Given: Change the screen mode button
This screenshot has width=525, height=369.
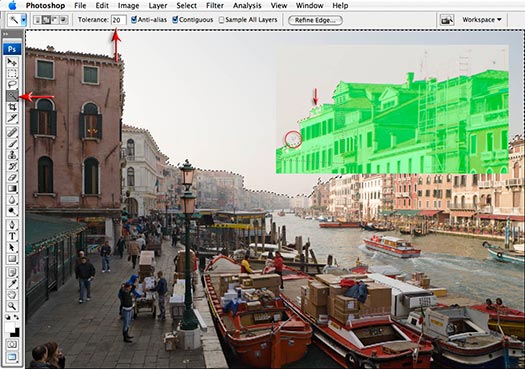Looking at the screenshot, I should pyautogui.click(x=12, y=357).
